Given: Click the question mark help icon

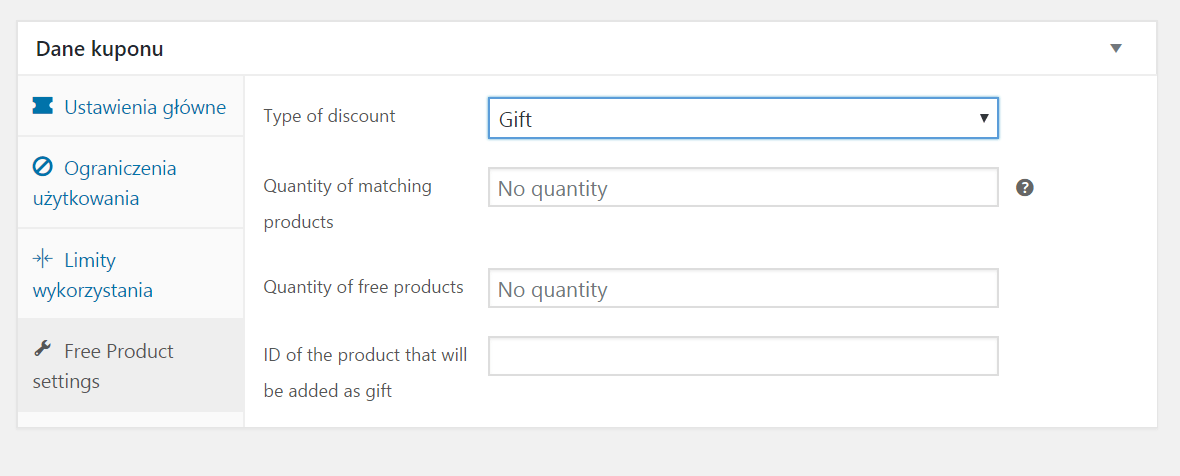Looking at the screenshot, I should click(x=1024, y=188).
